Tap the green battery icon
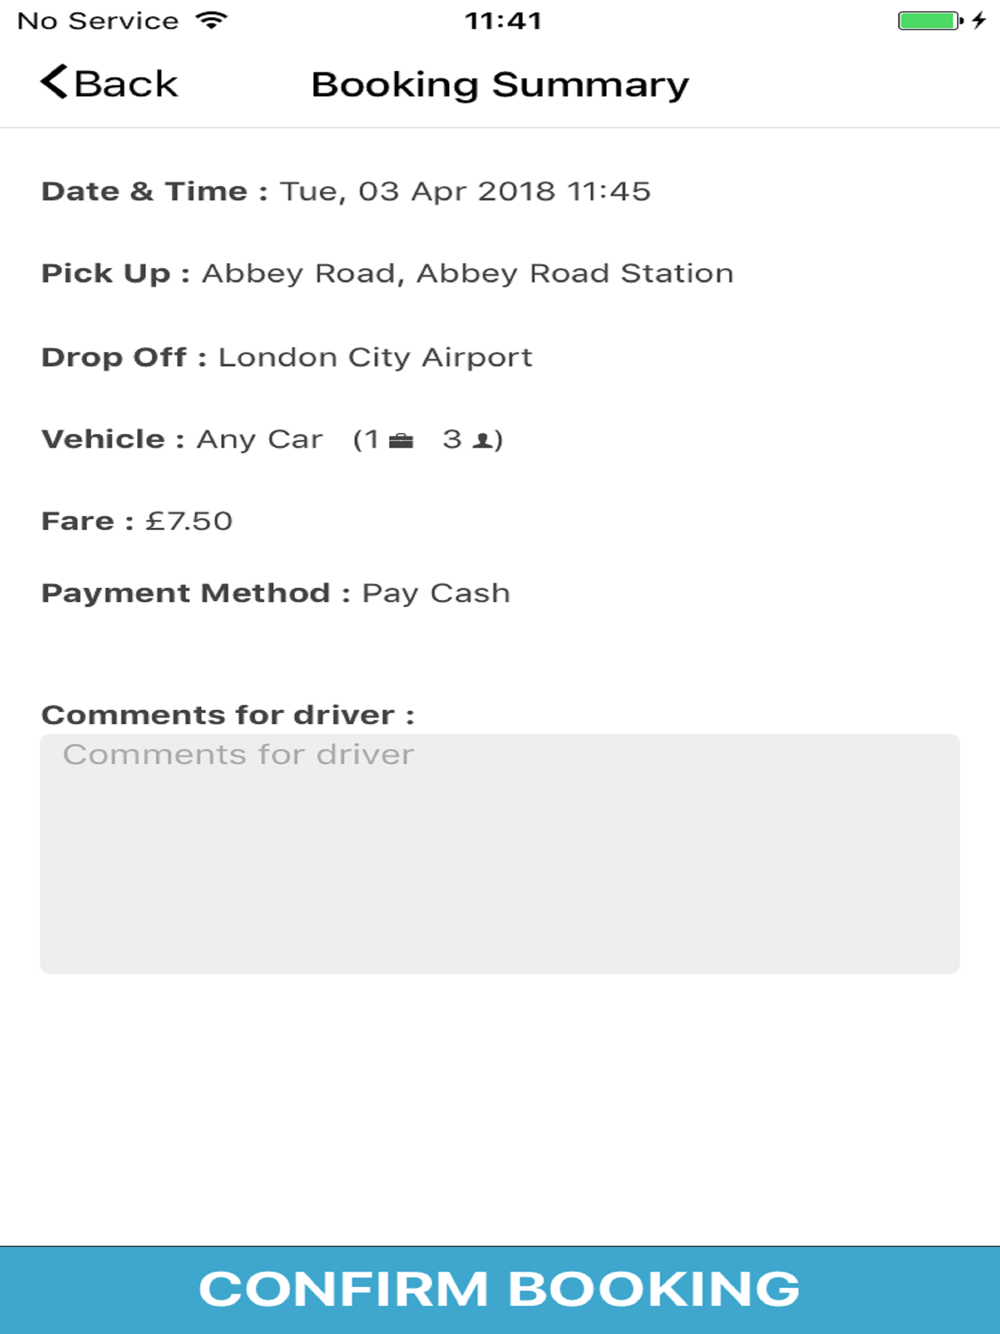This screenshot has height=1334, width=1000. coord(930,20)
